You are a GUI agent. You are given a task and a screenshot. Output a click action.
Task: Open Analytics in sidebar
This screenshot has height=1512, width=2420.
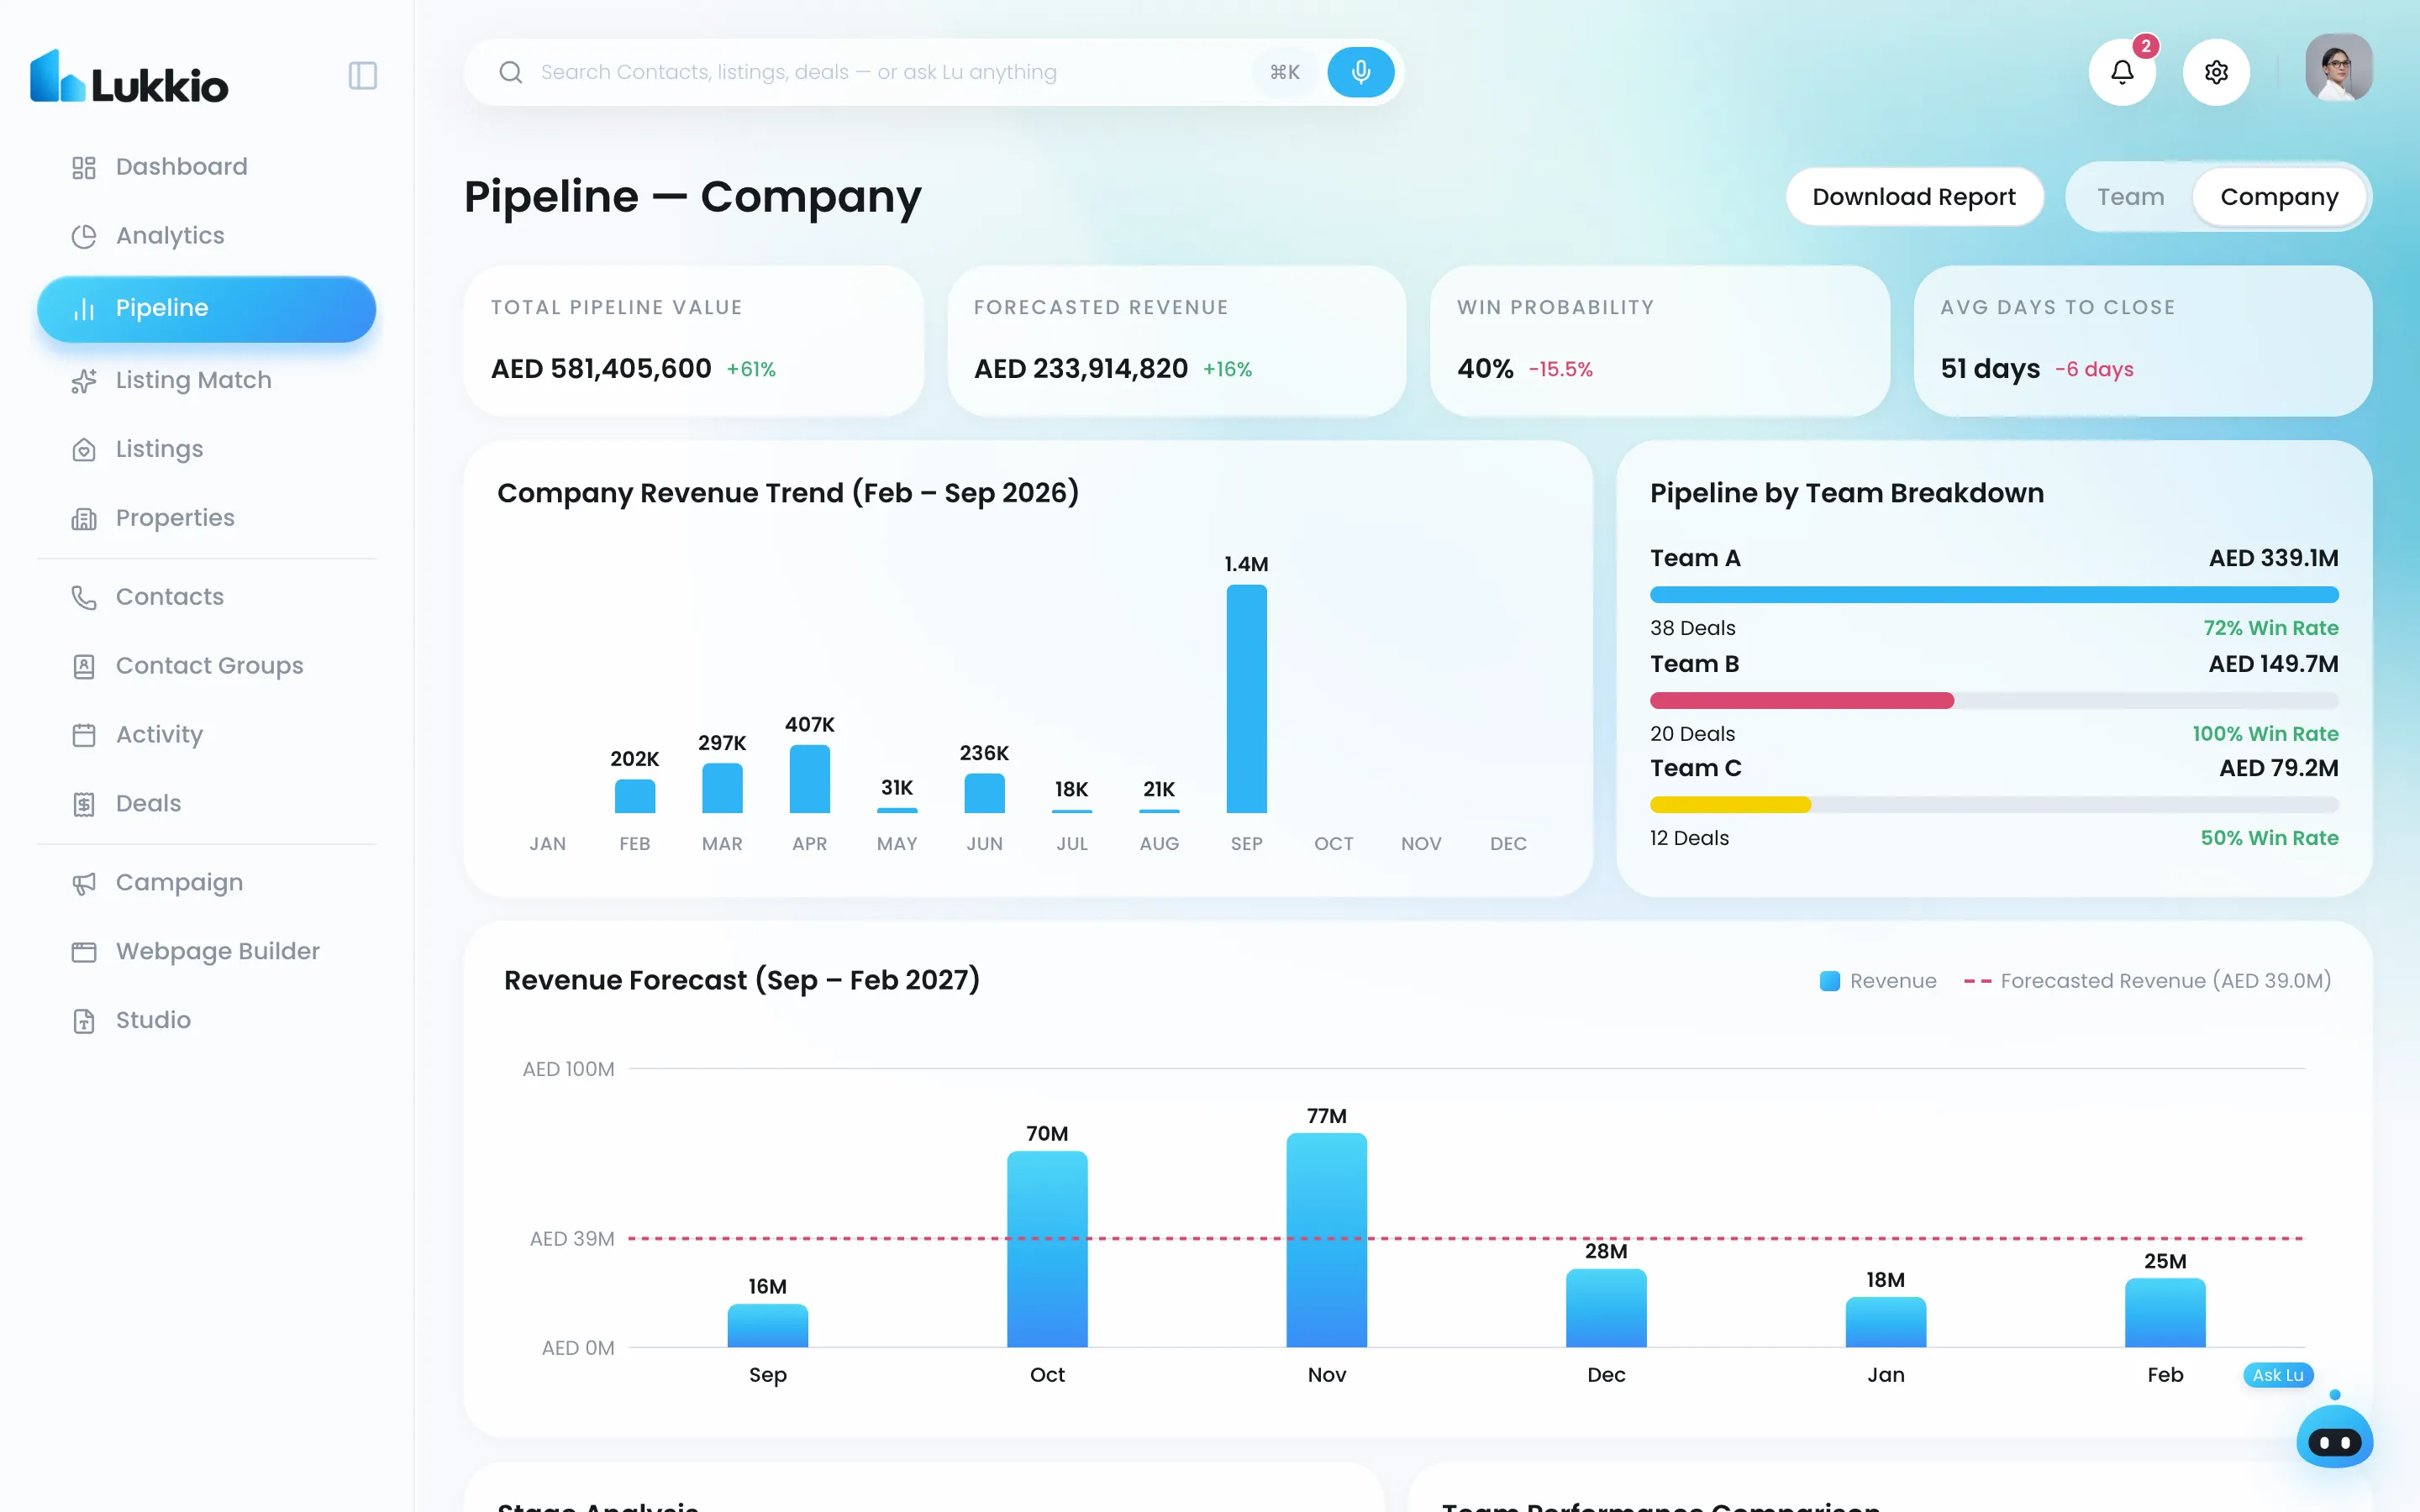207,236
